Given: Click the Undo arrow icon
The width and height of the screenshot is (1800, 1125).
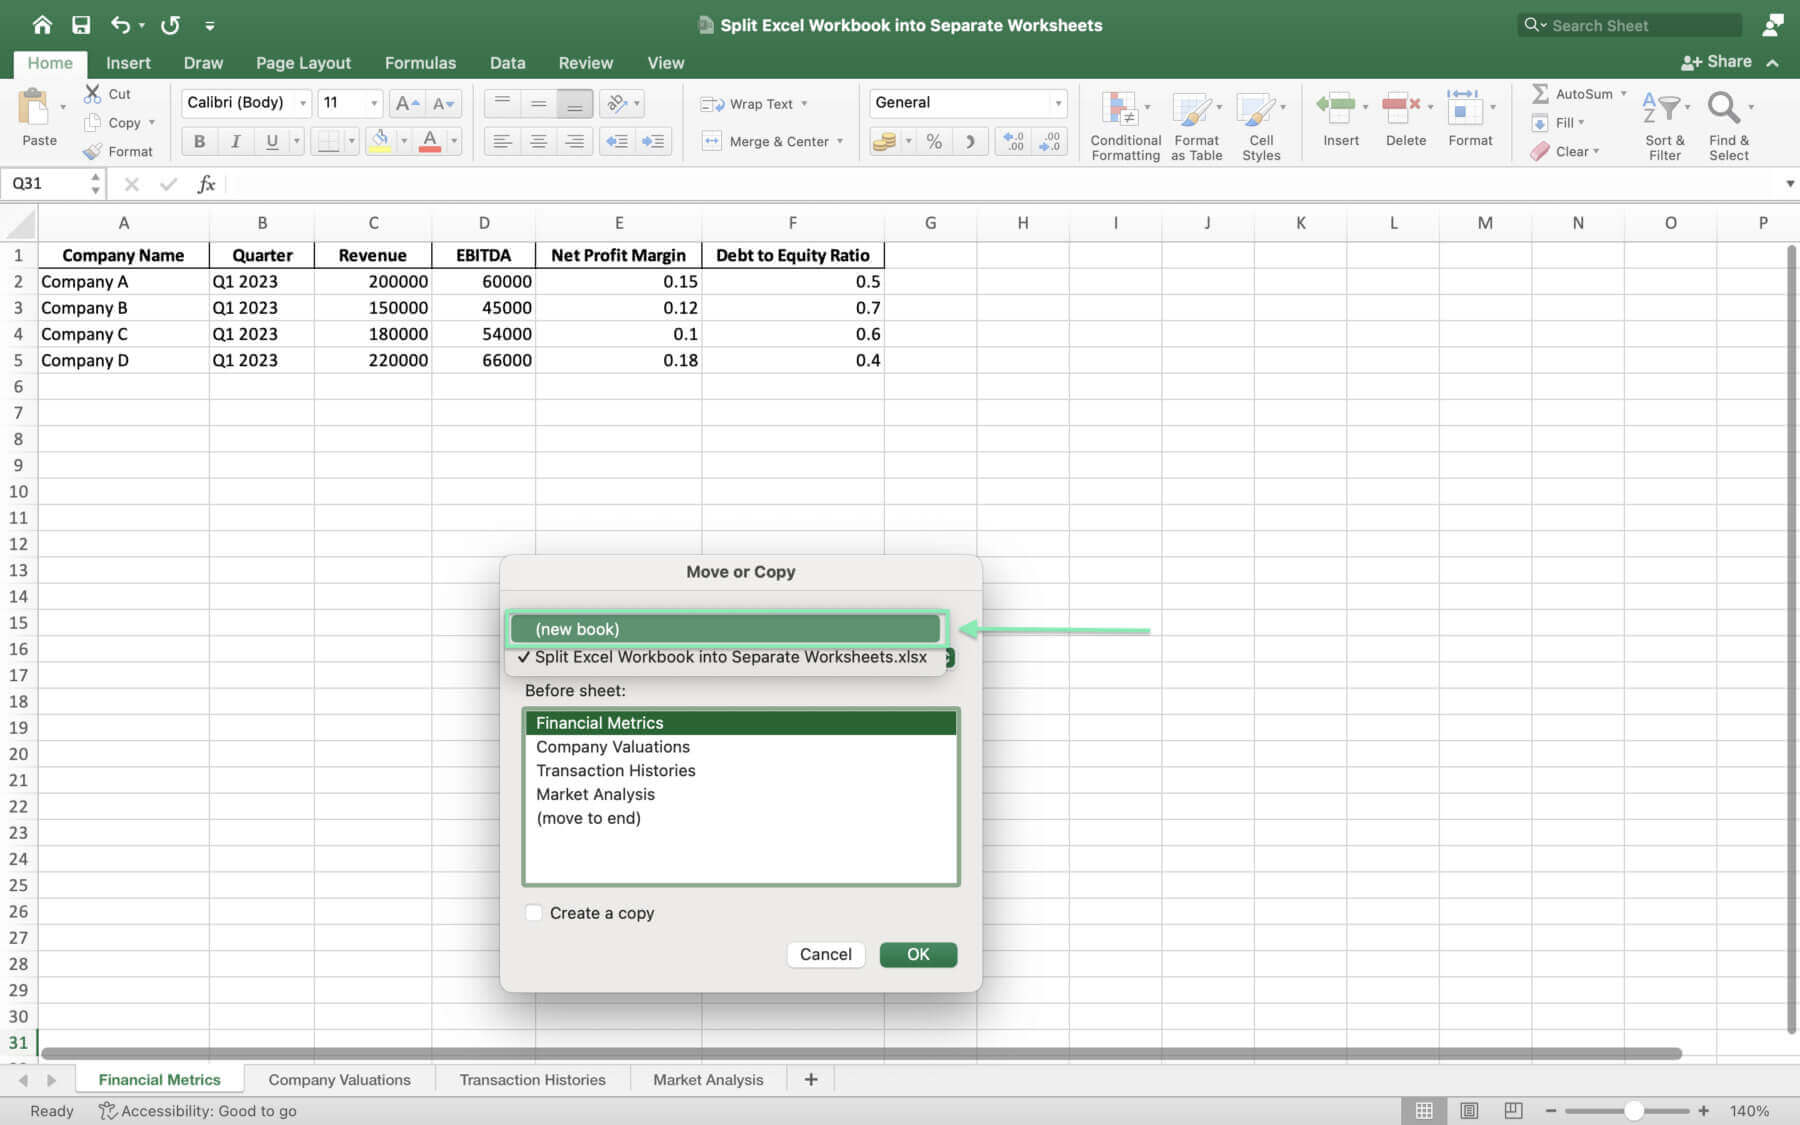Looking at the screenshot, I should (120, 25).
